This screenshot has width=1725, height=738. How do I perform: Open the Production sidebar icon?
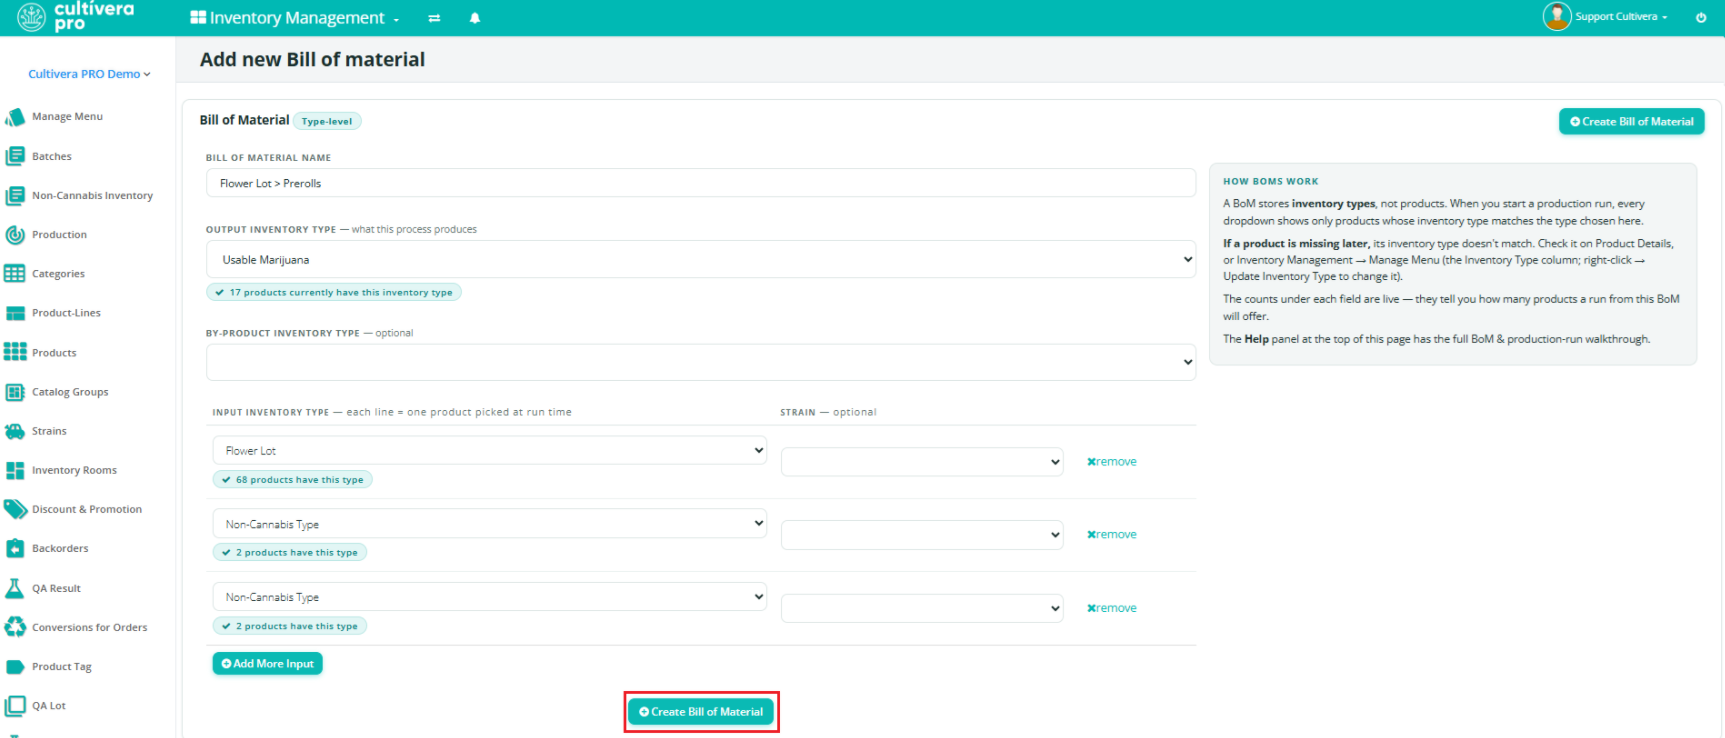[15, 235]
